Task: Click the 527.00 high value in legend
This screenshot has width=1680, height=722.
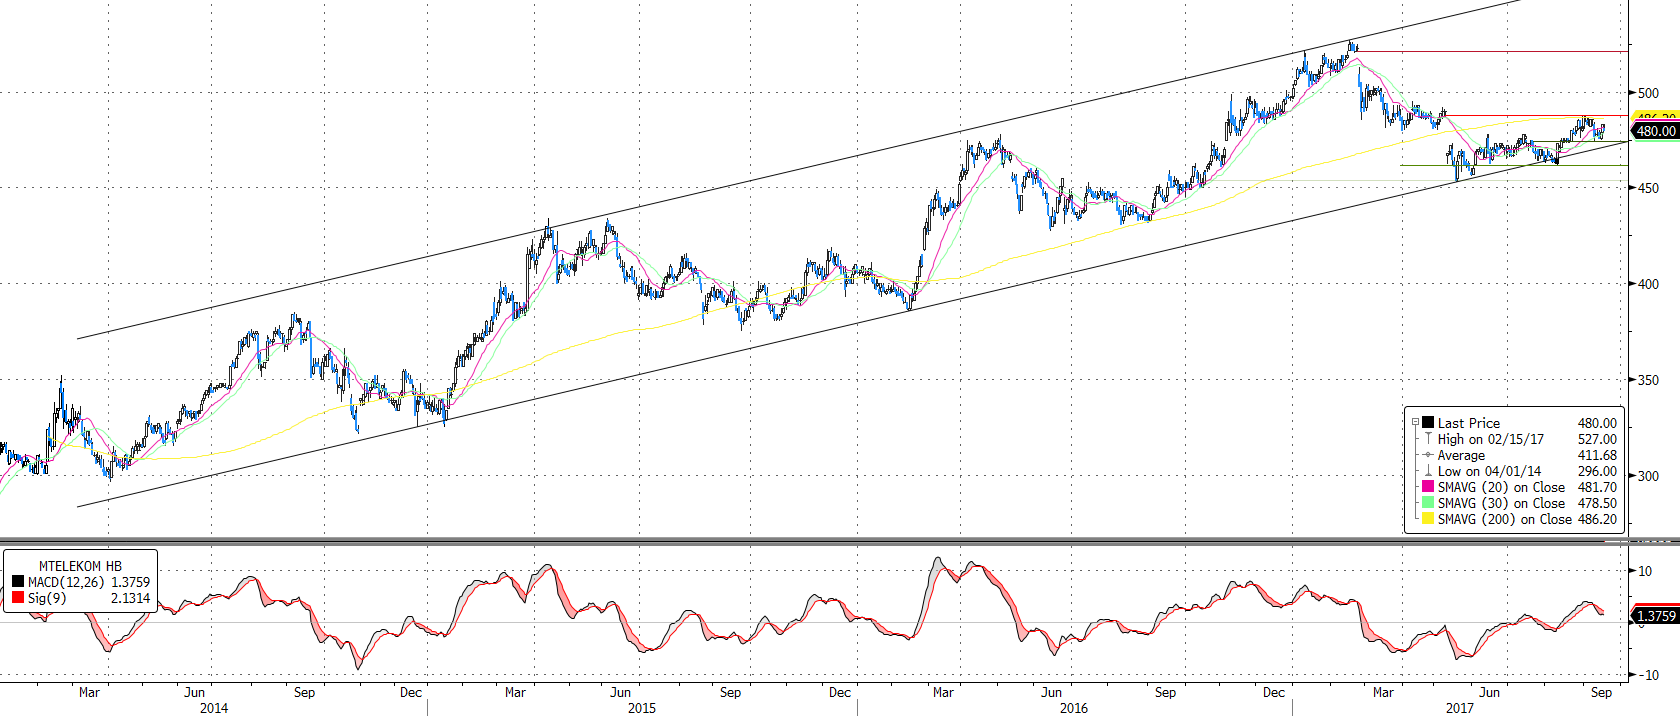Action: click(1597, 439)
